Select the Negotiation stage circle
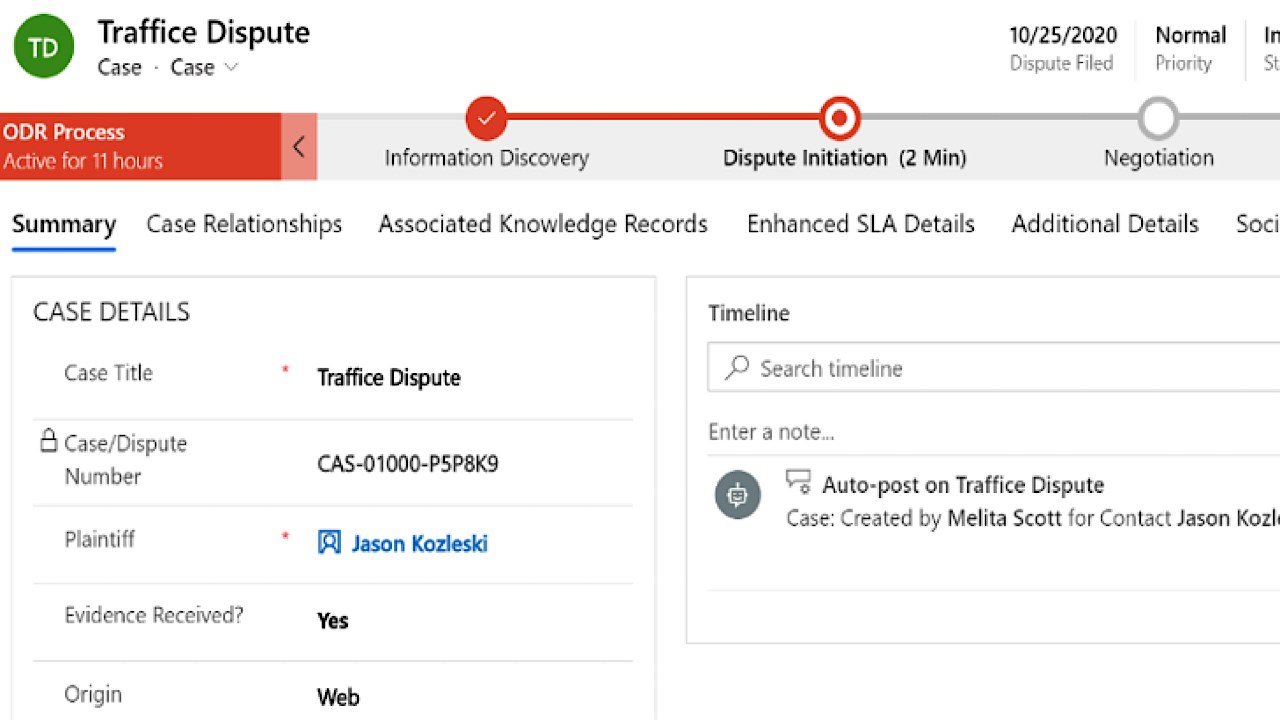This screenshot has height=720, width=1280. (1158, 119)
